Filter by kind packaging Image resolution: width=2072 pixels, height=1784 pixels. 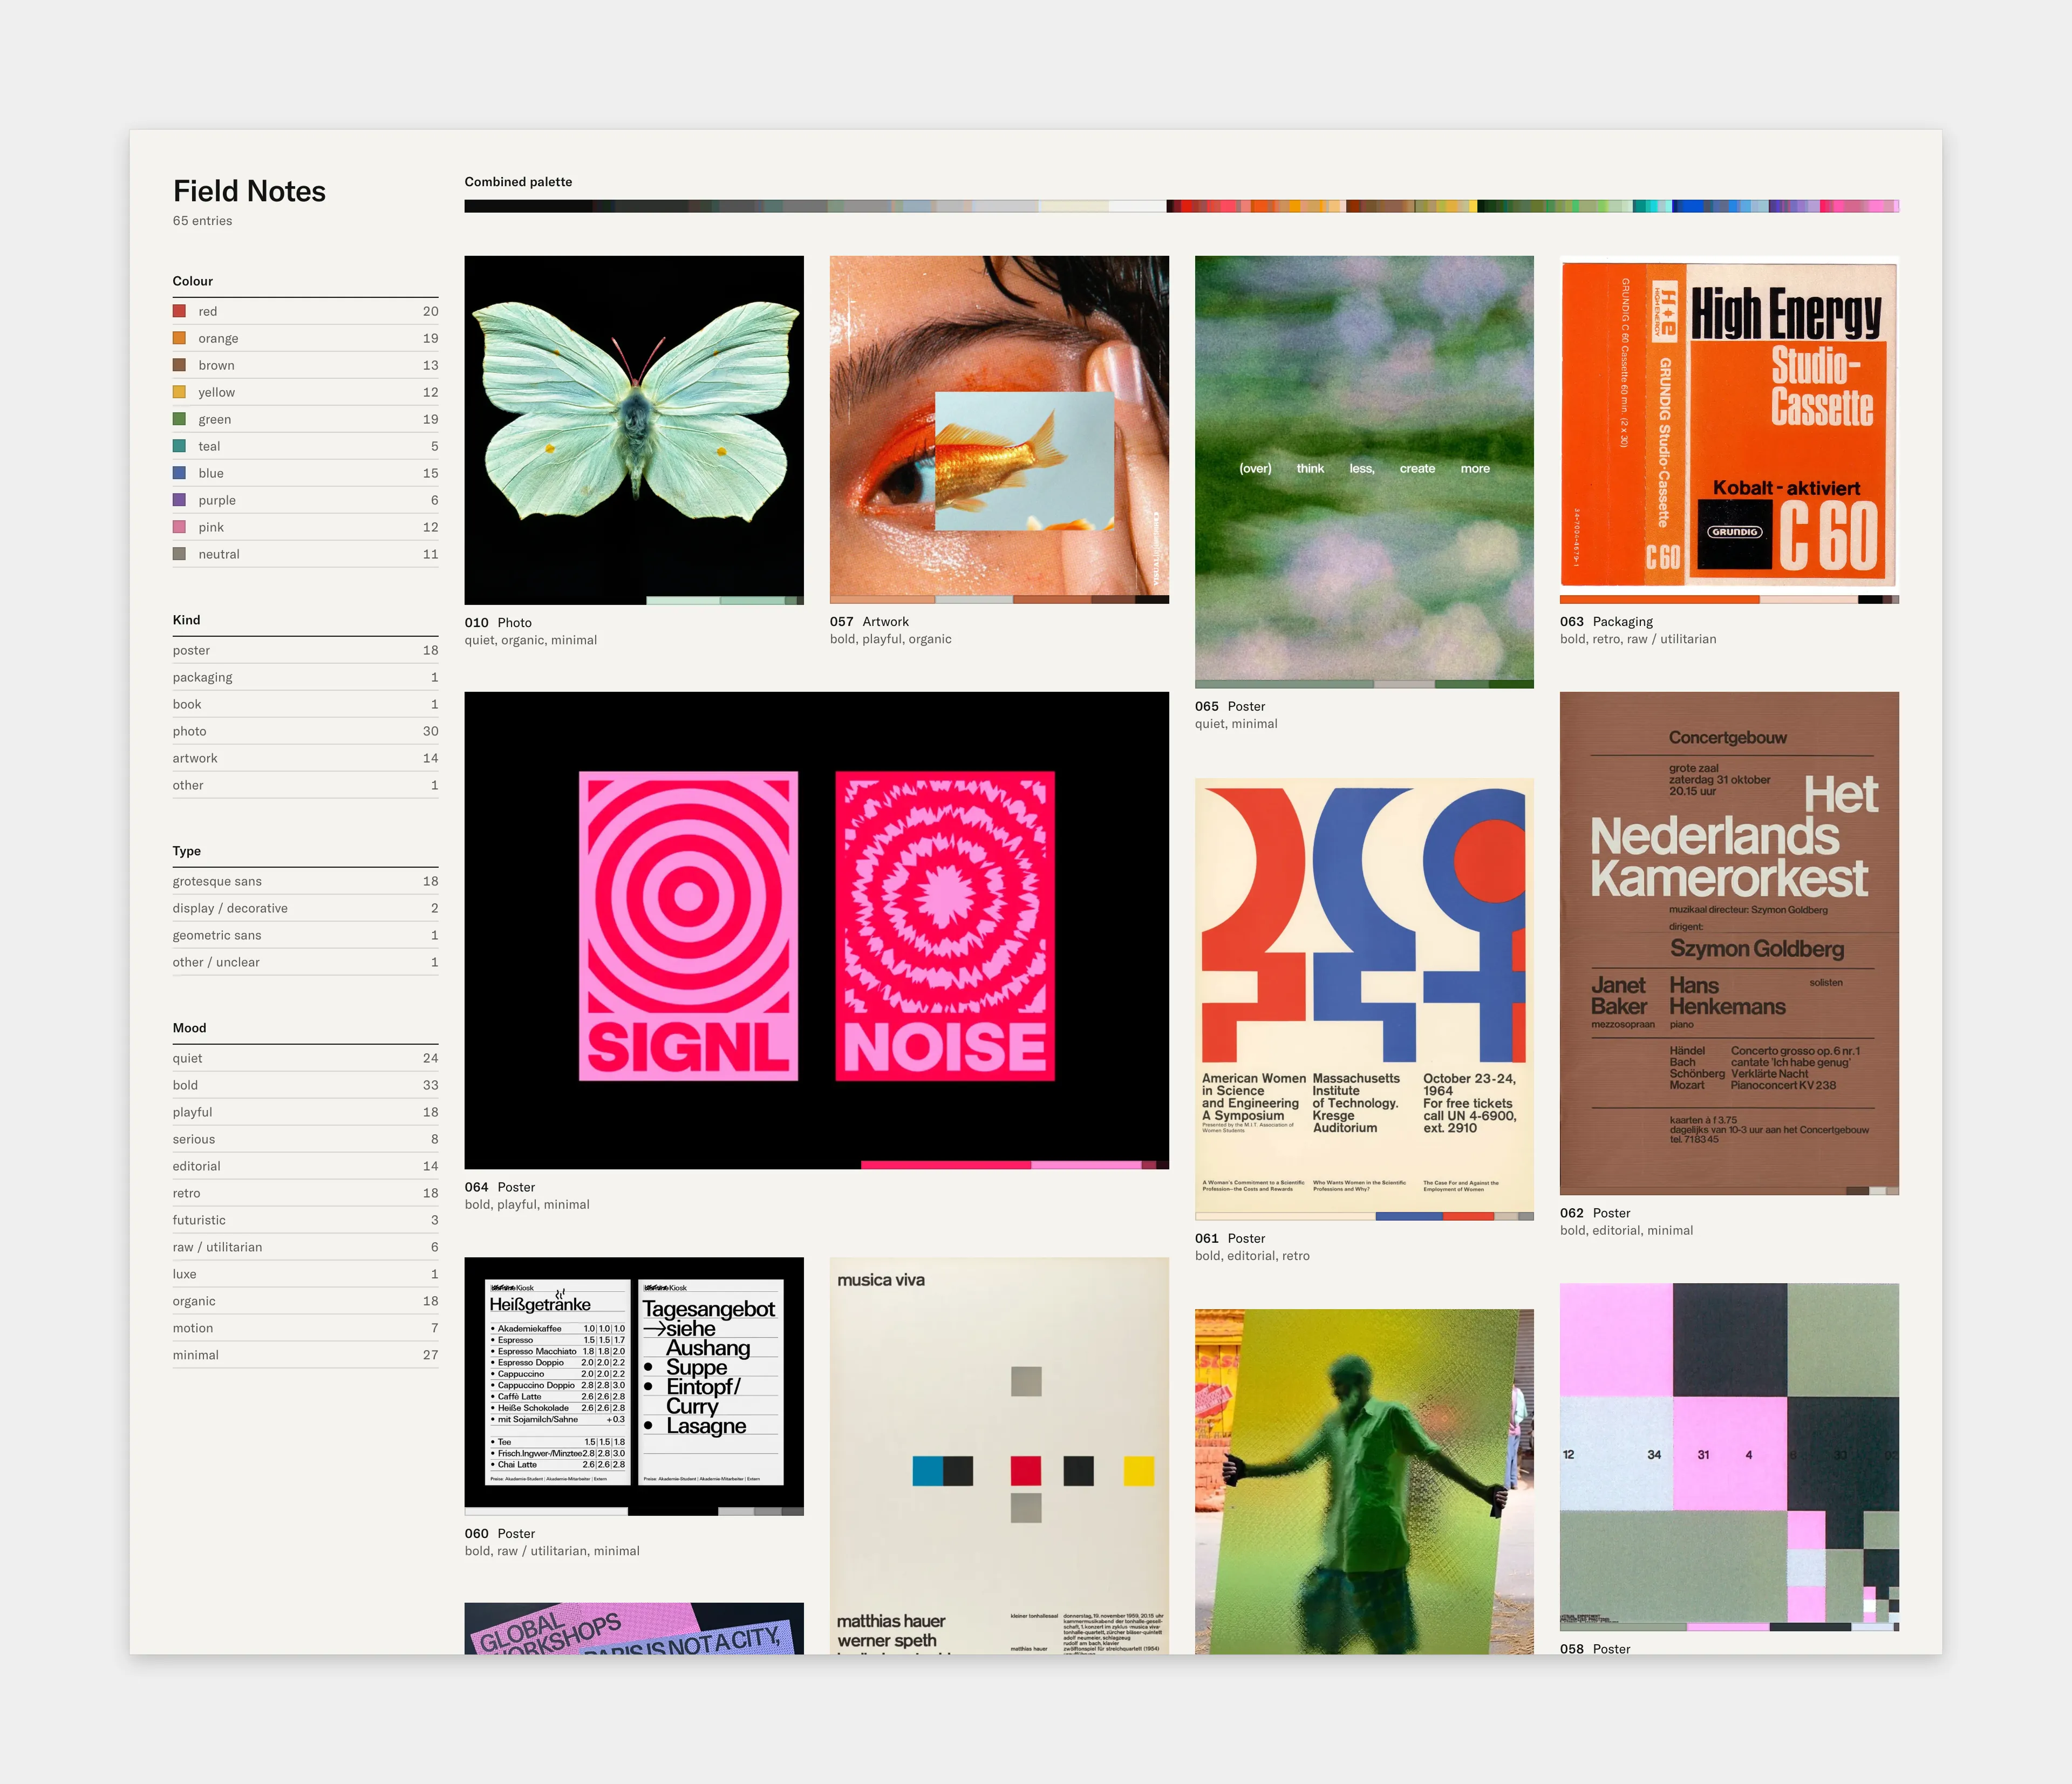pos(305,677)
